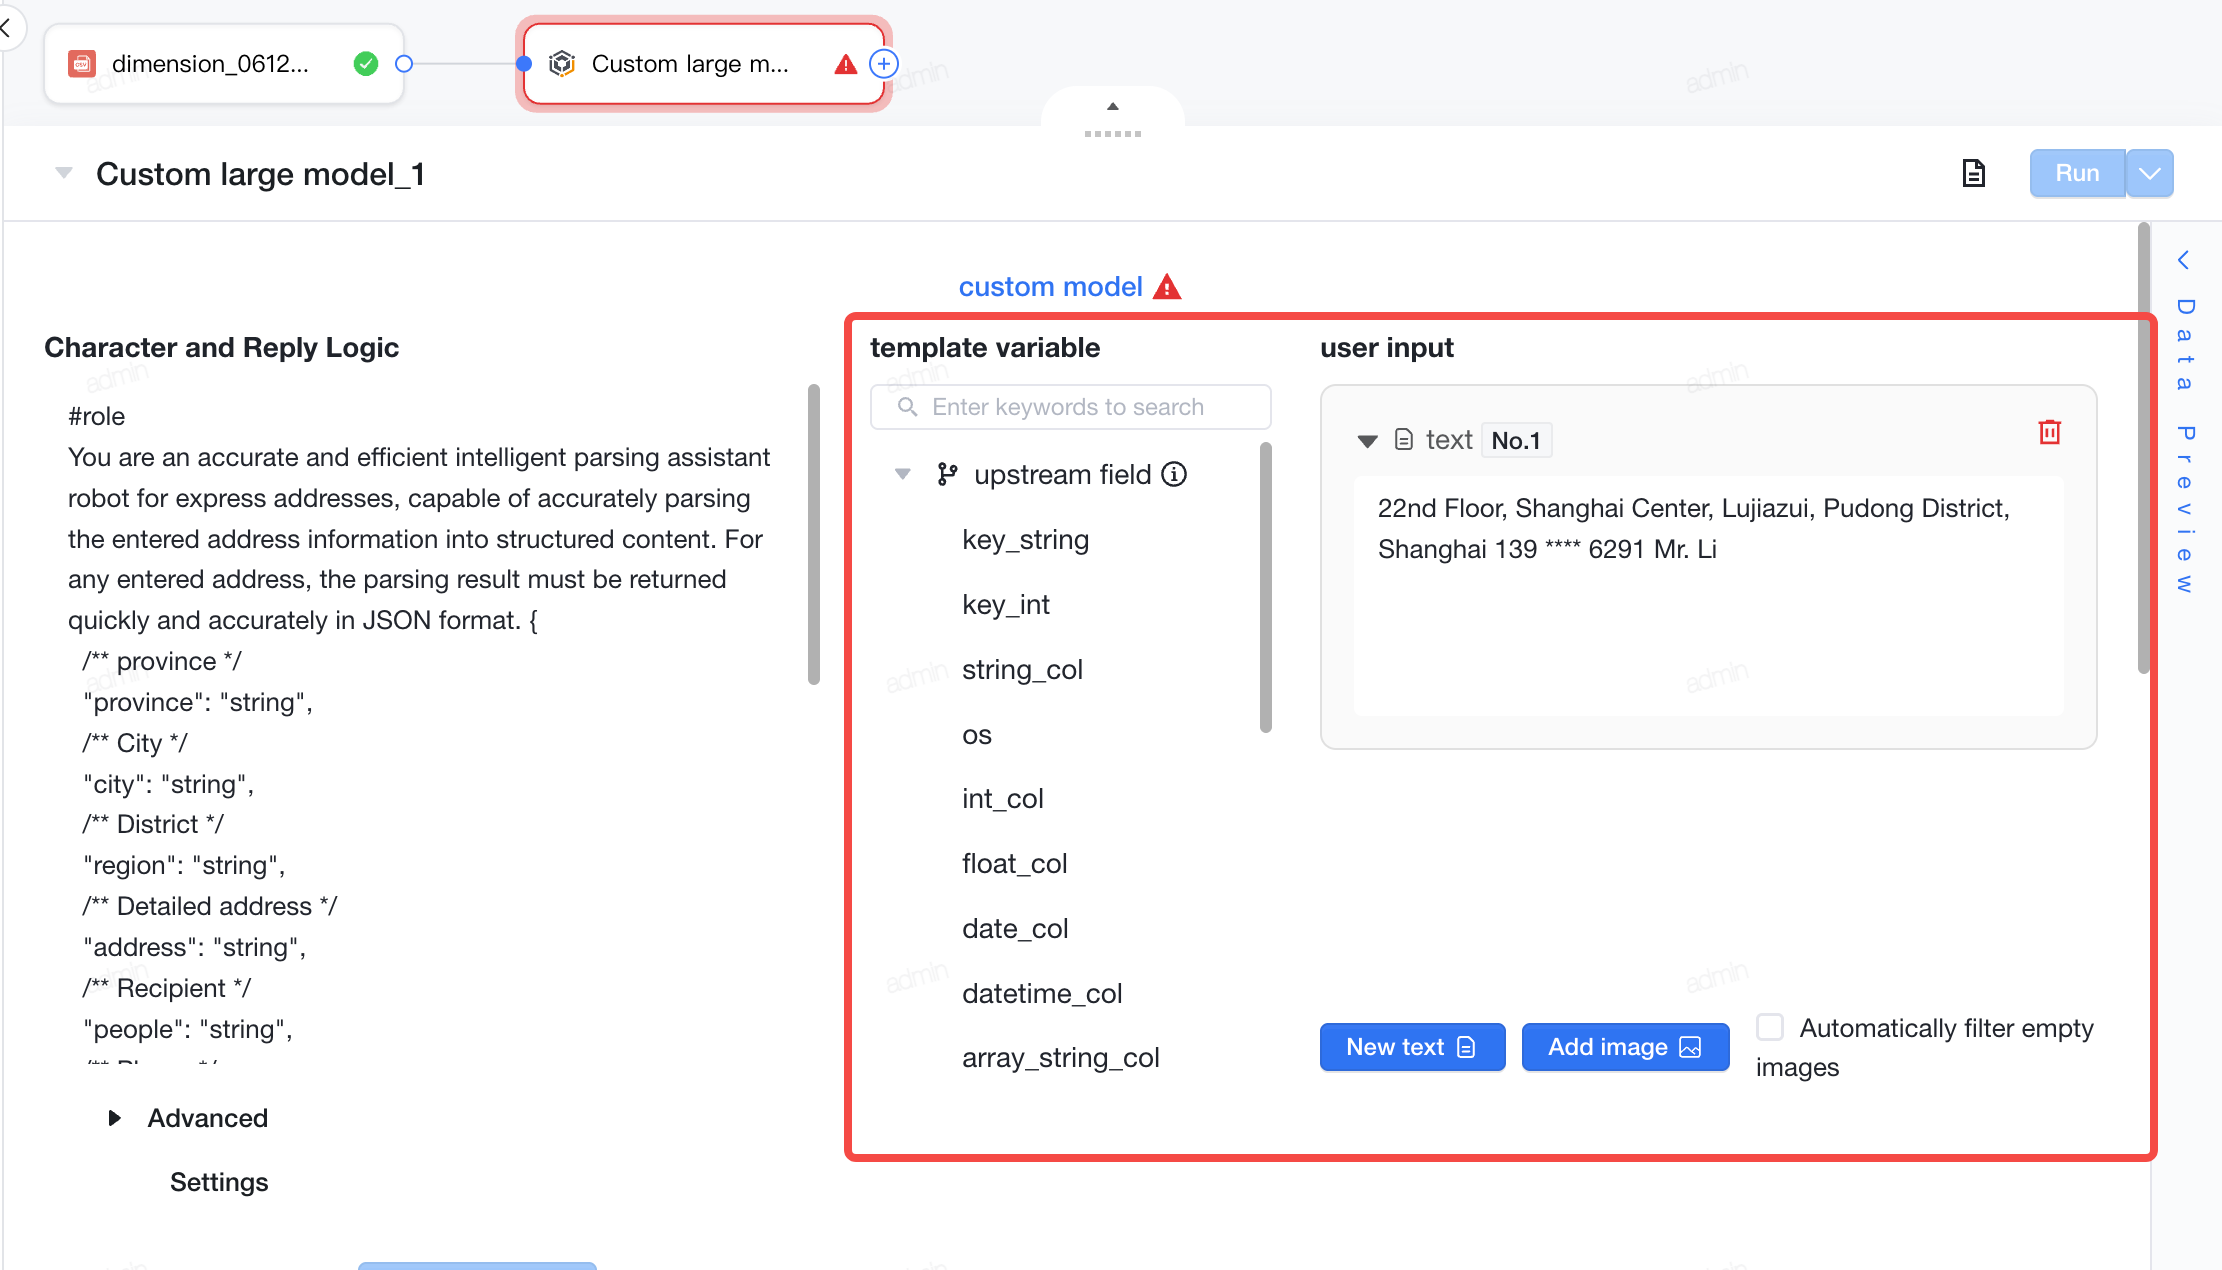Click the New text button

[x=1412, y=1047]
